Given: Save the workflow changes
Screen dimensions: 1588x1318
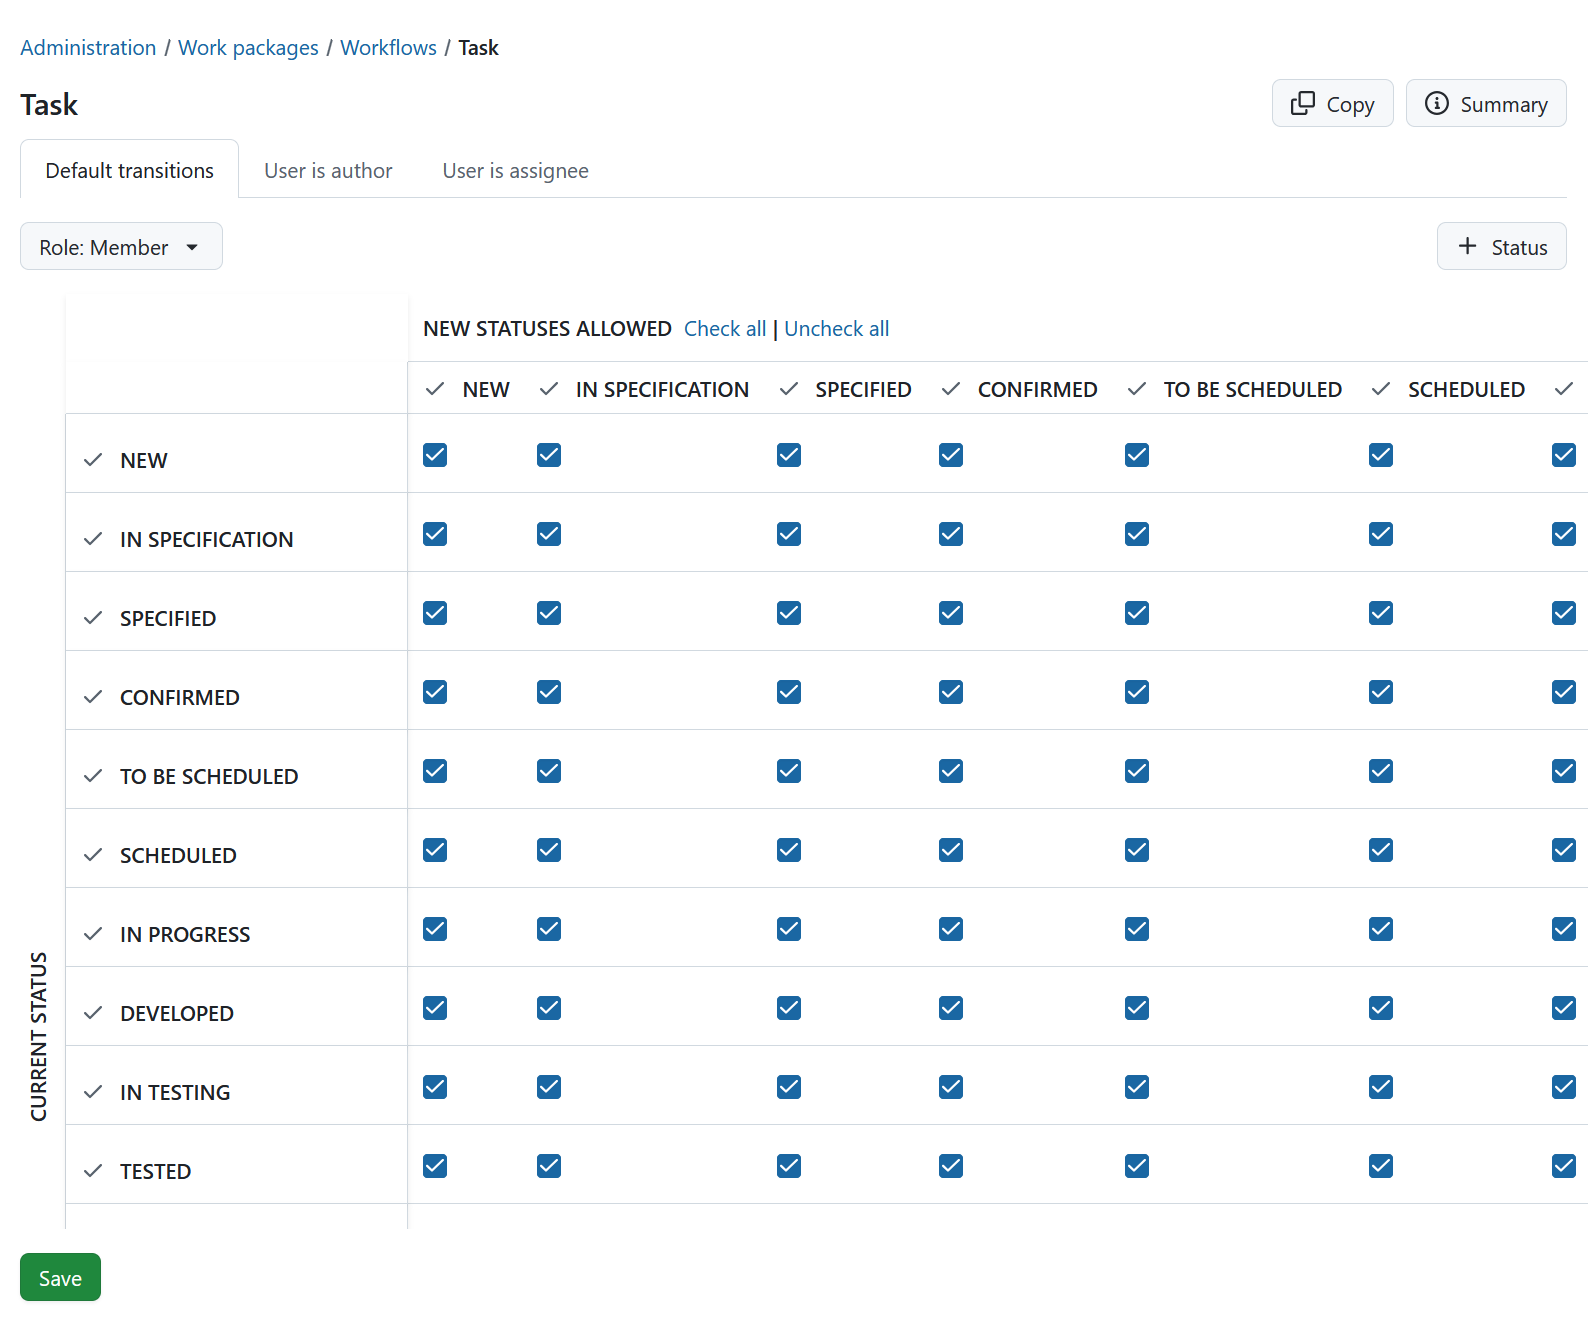Looking at the screenshot, I should point(60,1277).
